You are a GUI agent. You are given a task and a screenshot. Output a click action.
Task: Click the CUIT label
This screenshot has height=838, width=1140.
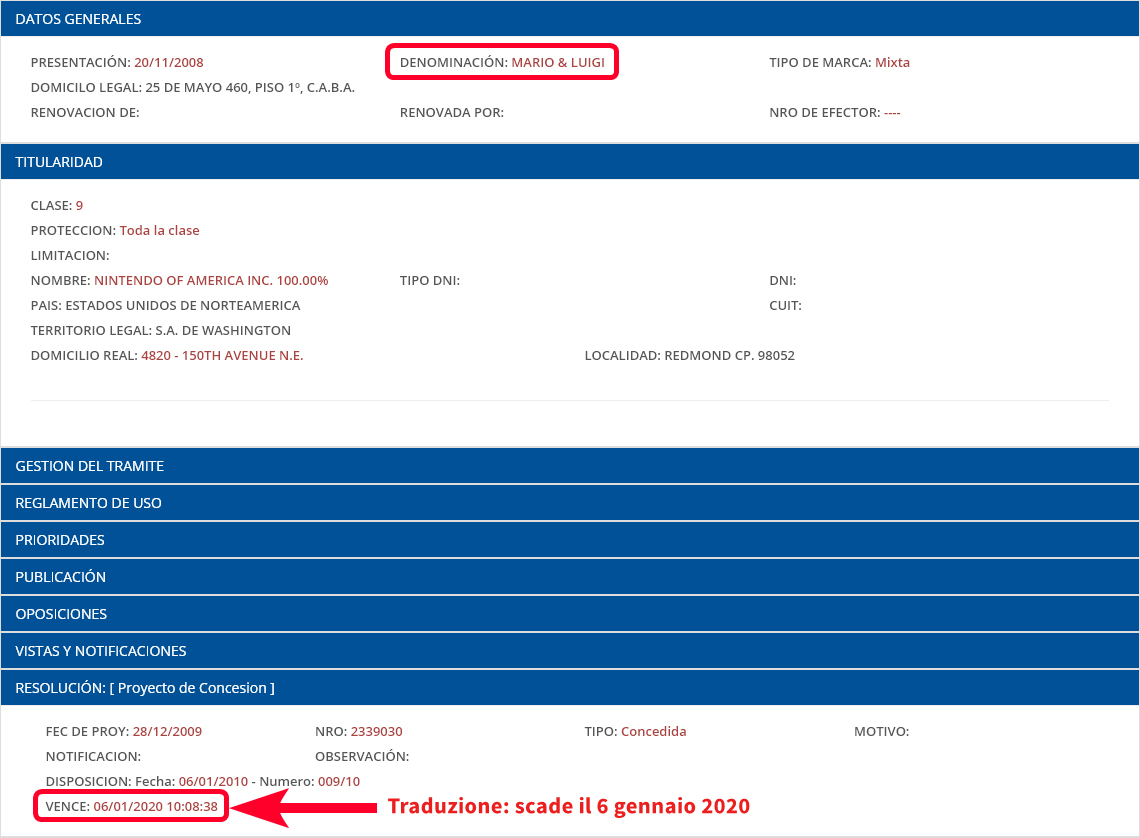pos(785,305)
